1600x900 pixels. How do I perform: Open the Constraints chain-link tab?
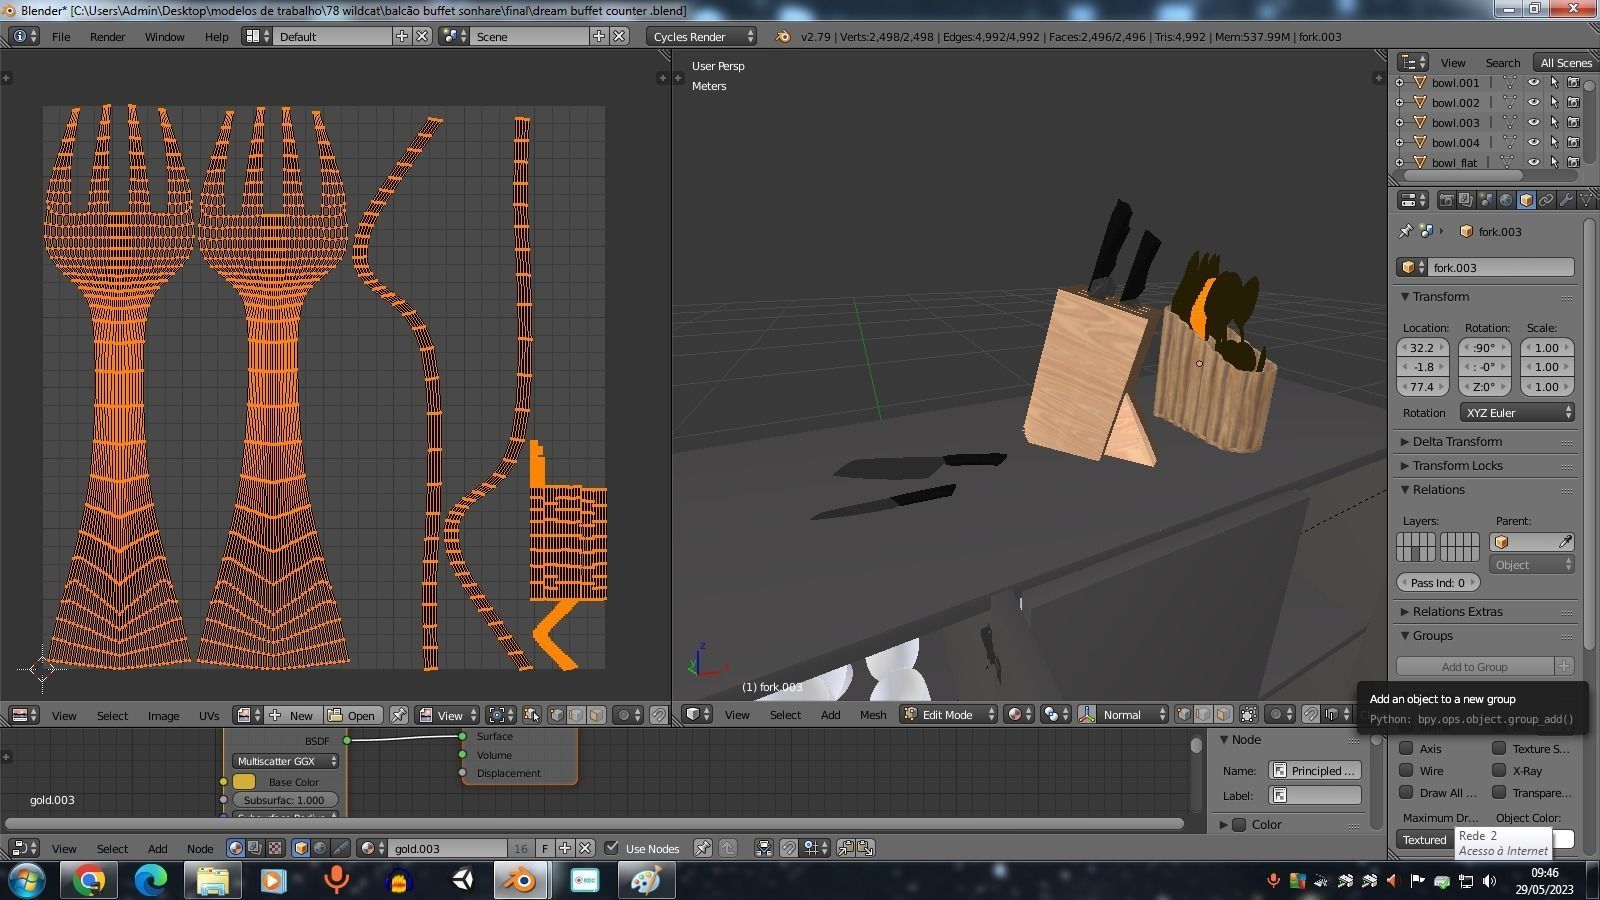1546,200
